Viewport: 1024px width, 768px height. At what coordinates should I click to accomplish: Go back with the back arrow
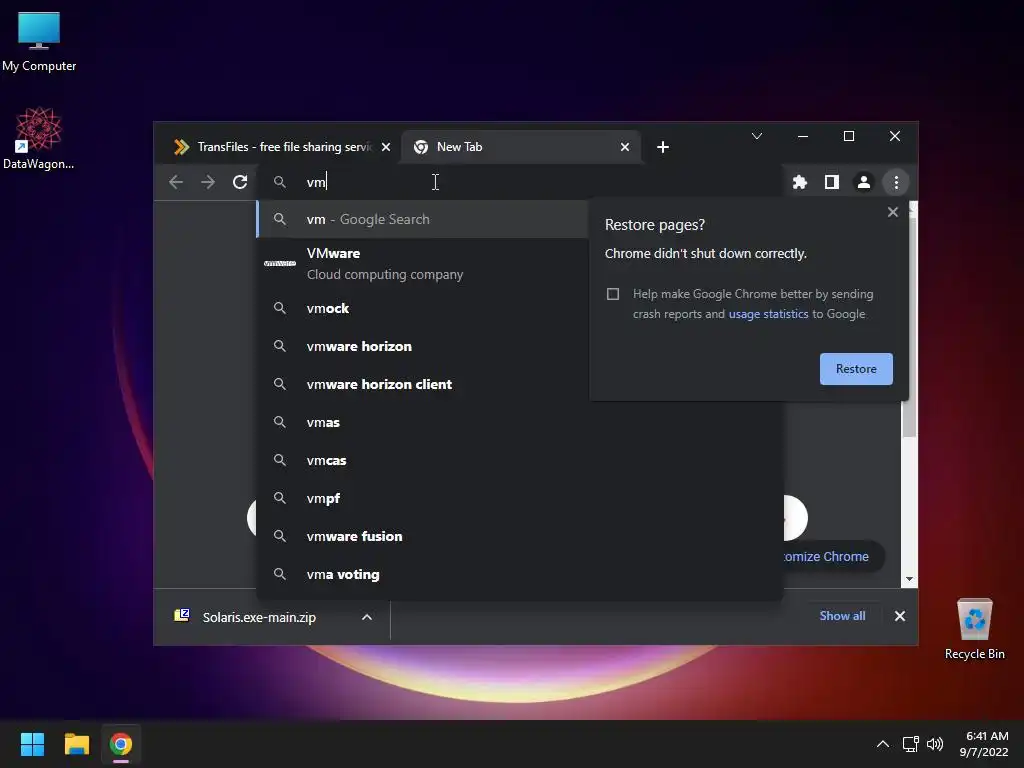click(x=176, y=182)
